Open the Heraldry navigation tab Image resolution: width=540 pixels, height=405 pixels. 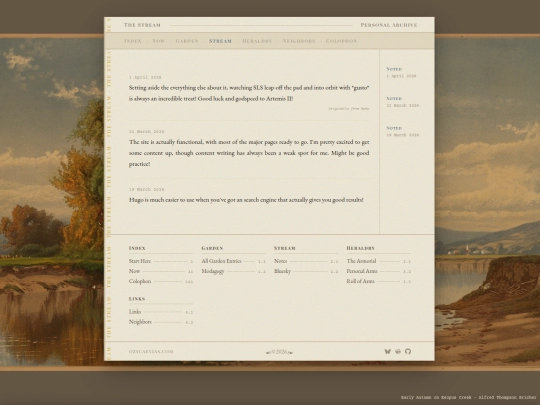[x=257, y=41]
